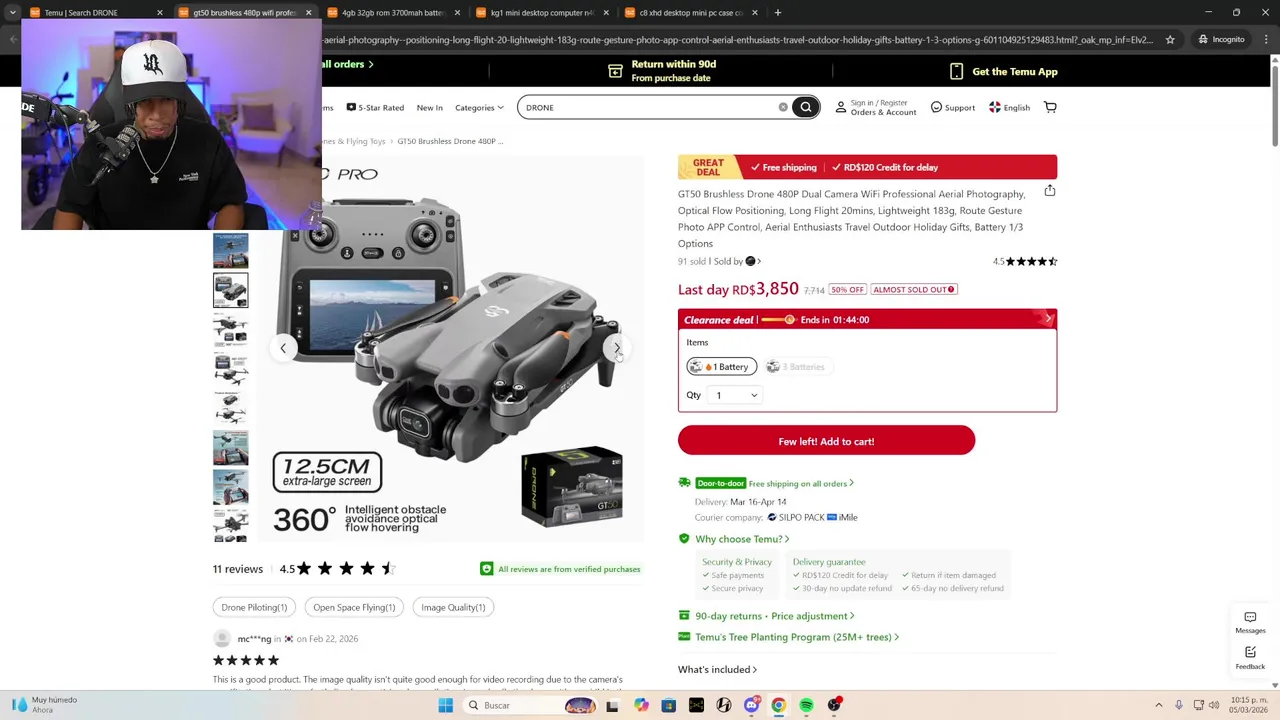Change language from English
The height and width of the screenshot is (720, 1280).
pos(1009,107)
